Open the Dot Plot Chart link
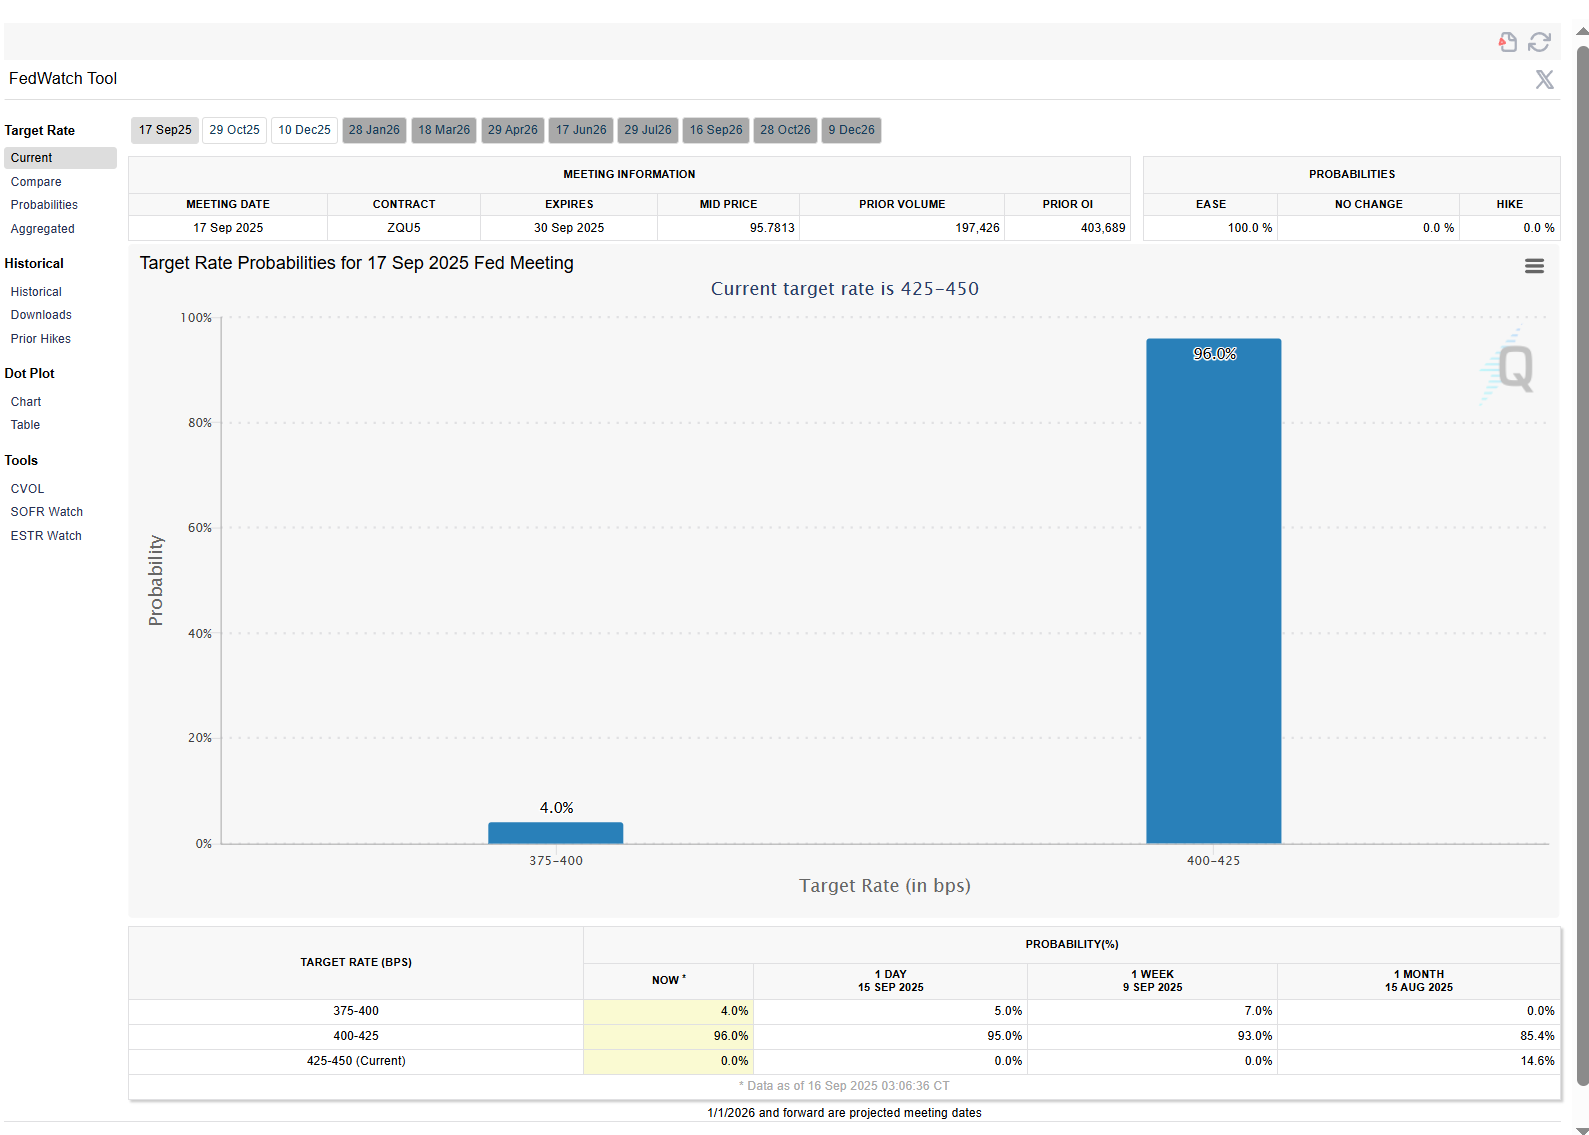Image resolution: width=1589 pixels, height=1135 pixels. 26,402
